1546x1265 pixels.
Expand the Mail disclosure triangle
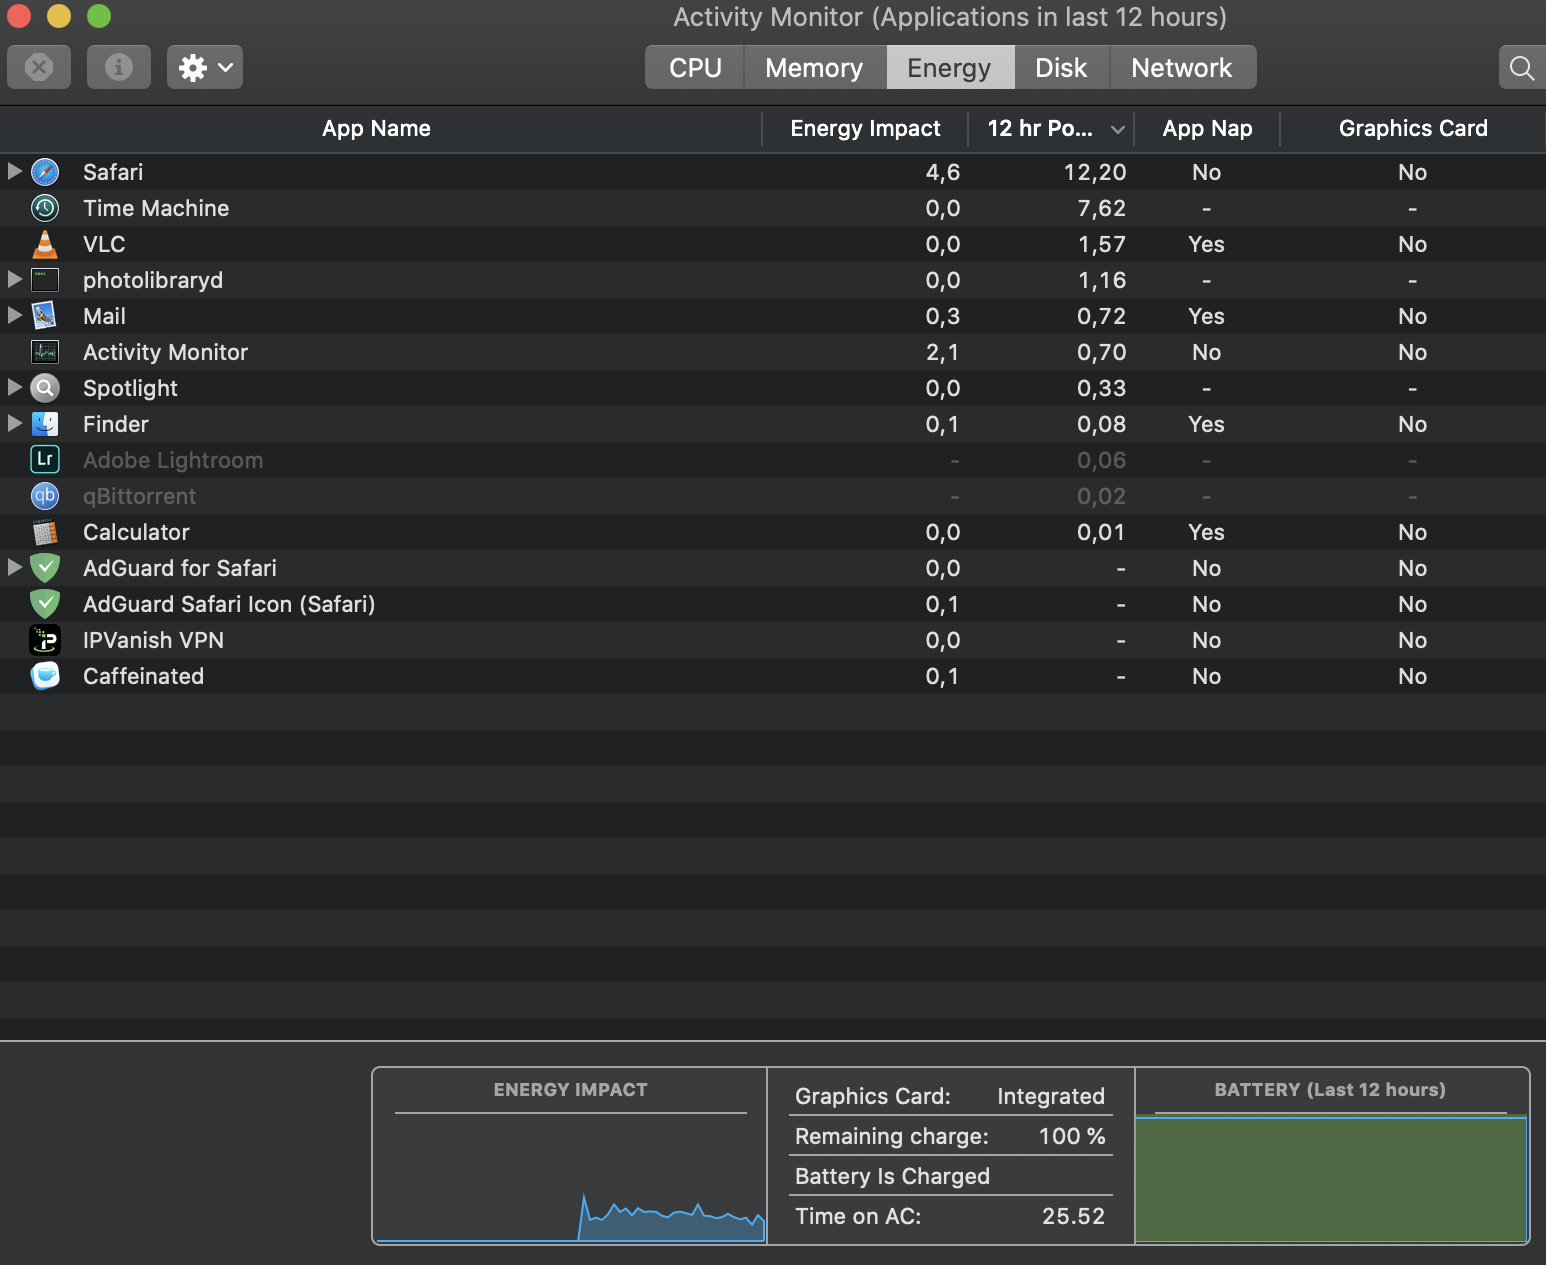pyautogui.click(x=14, y=315)
